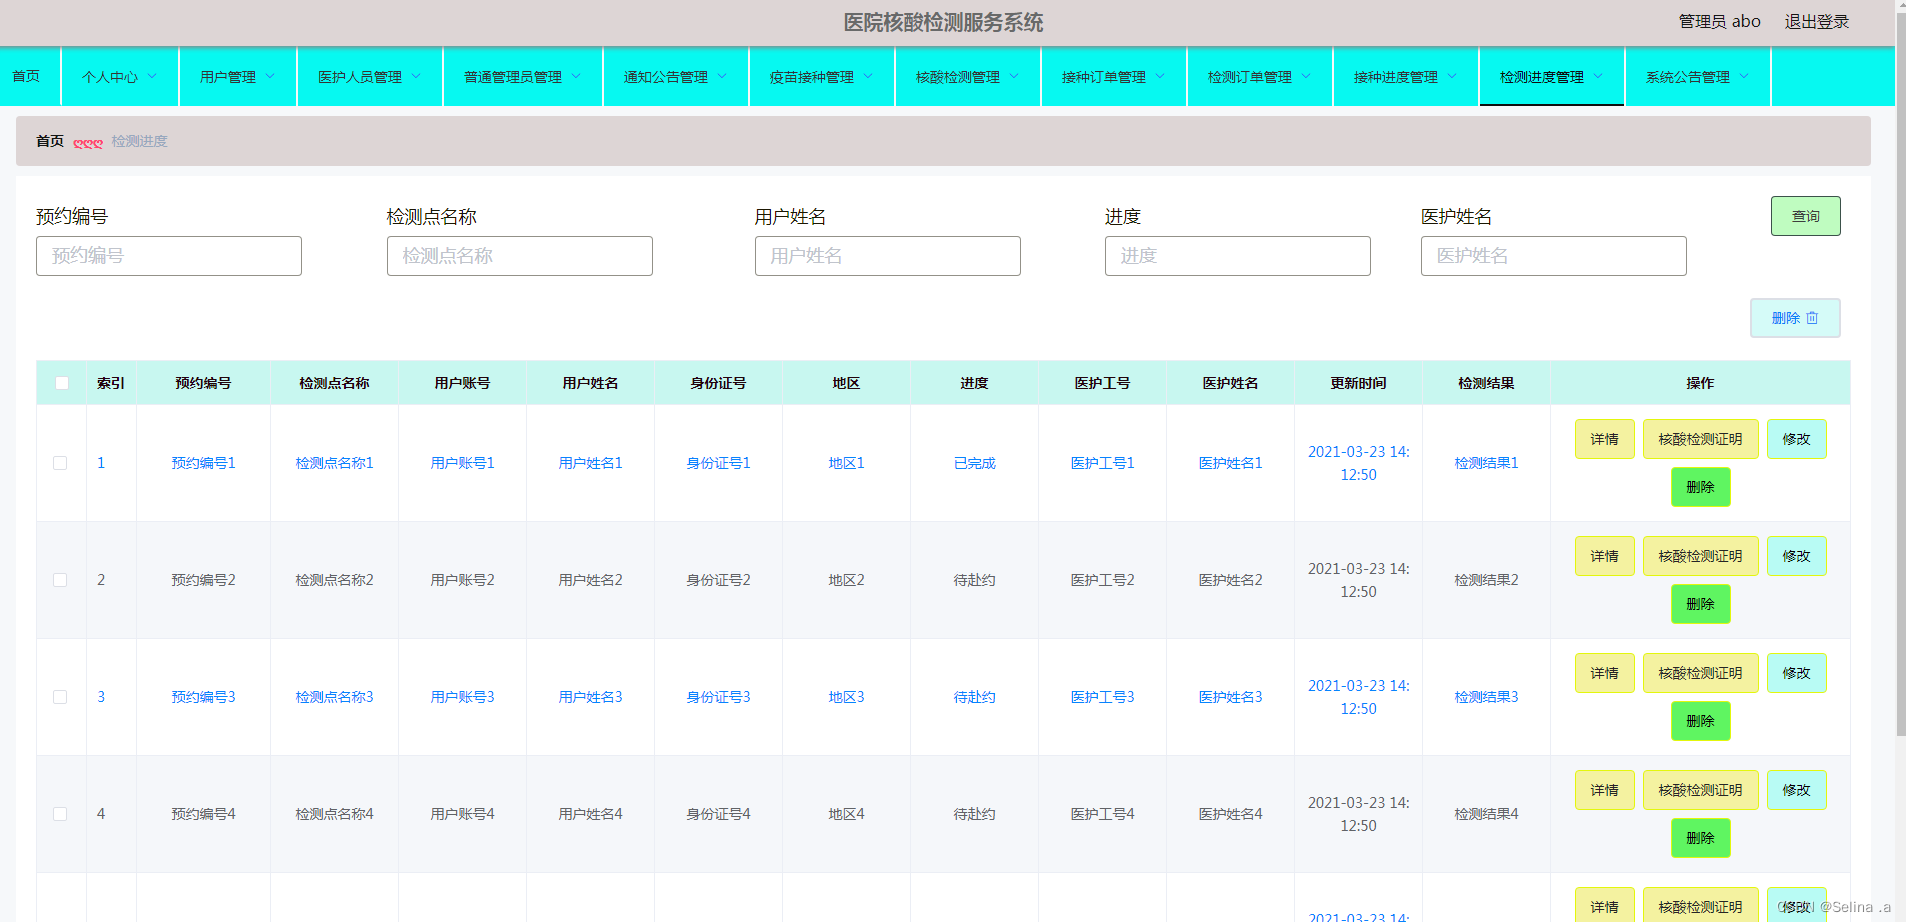
Task: Click the 预约编号 search input field
Action: coord(168,256)
